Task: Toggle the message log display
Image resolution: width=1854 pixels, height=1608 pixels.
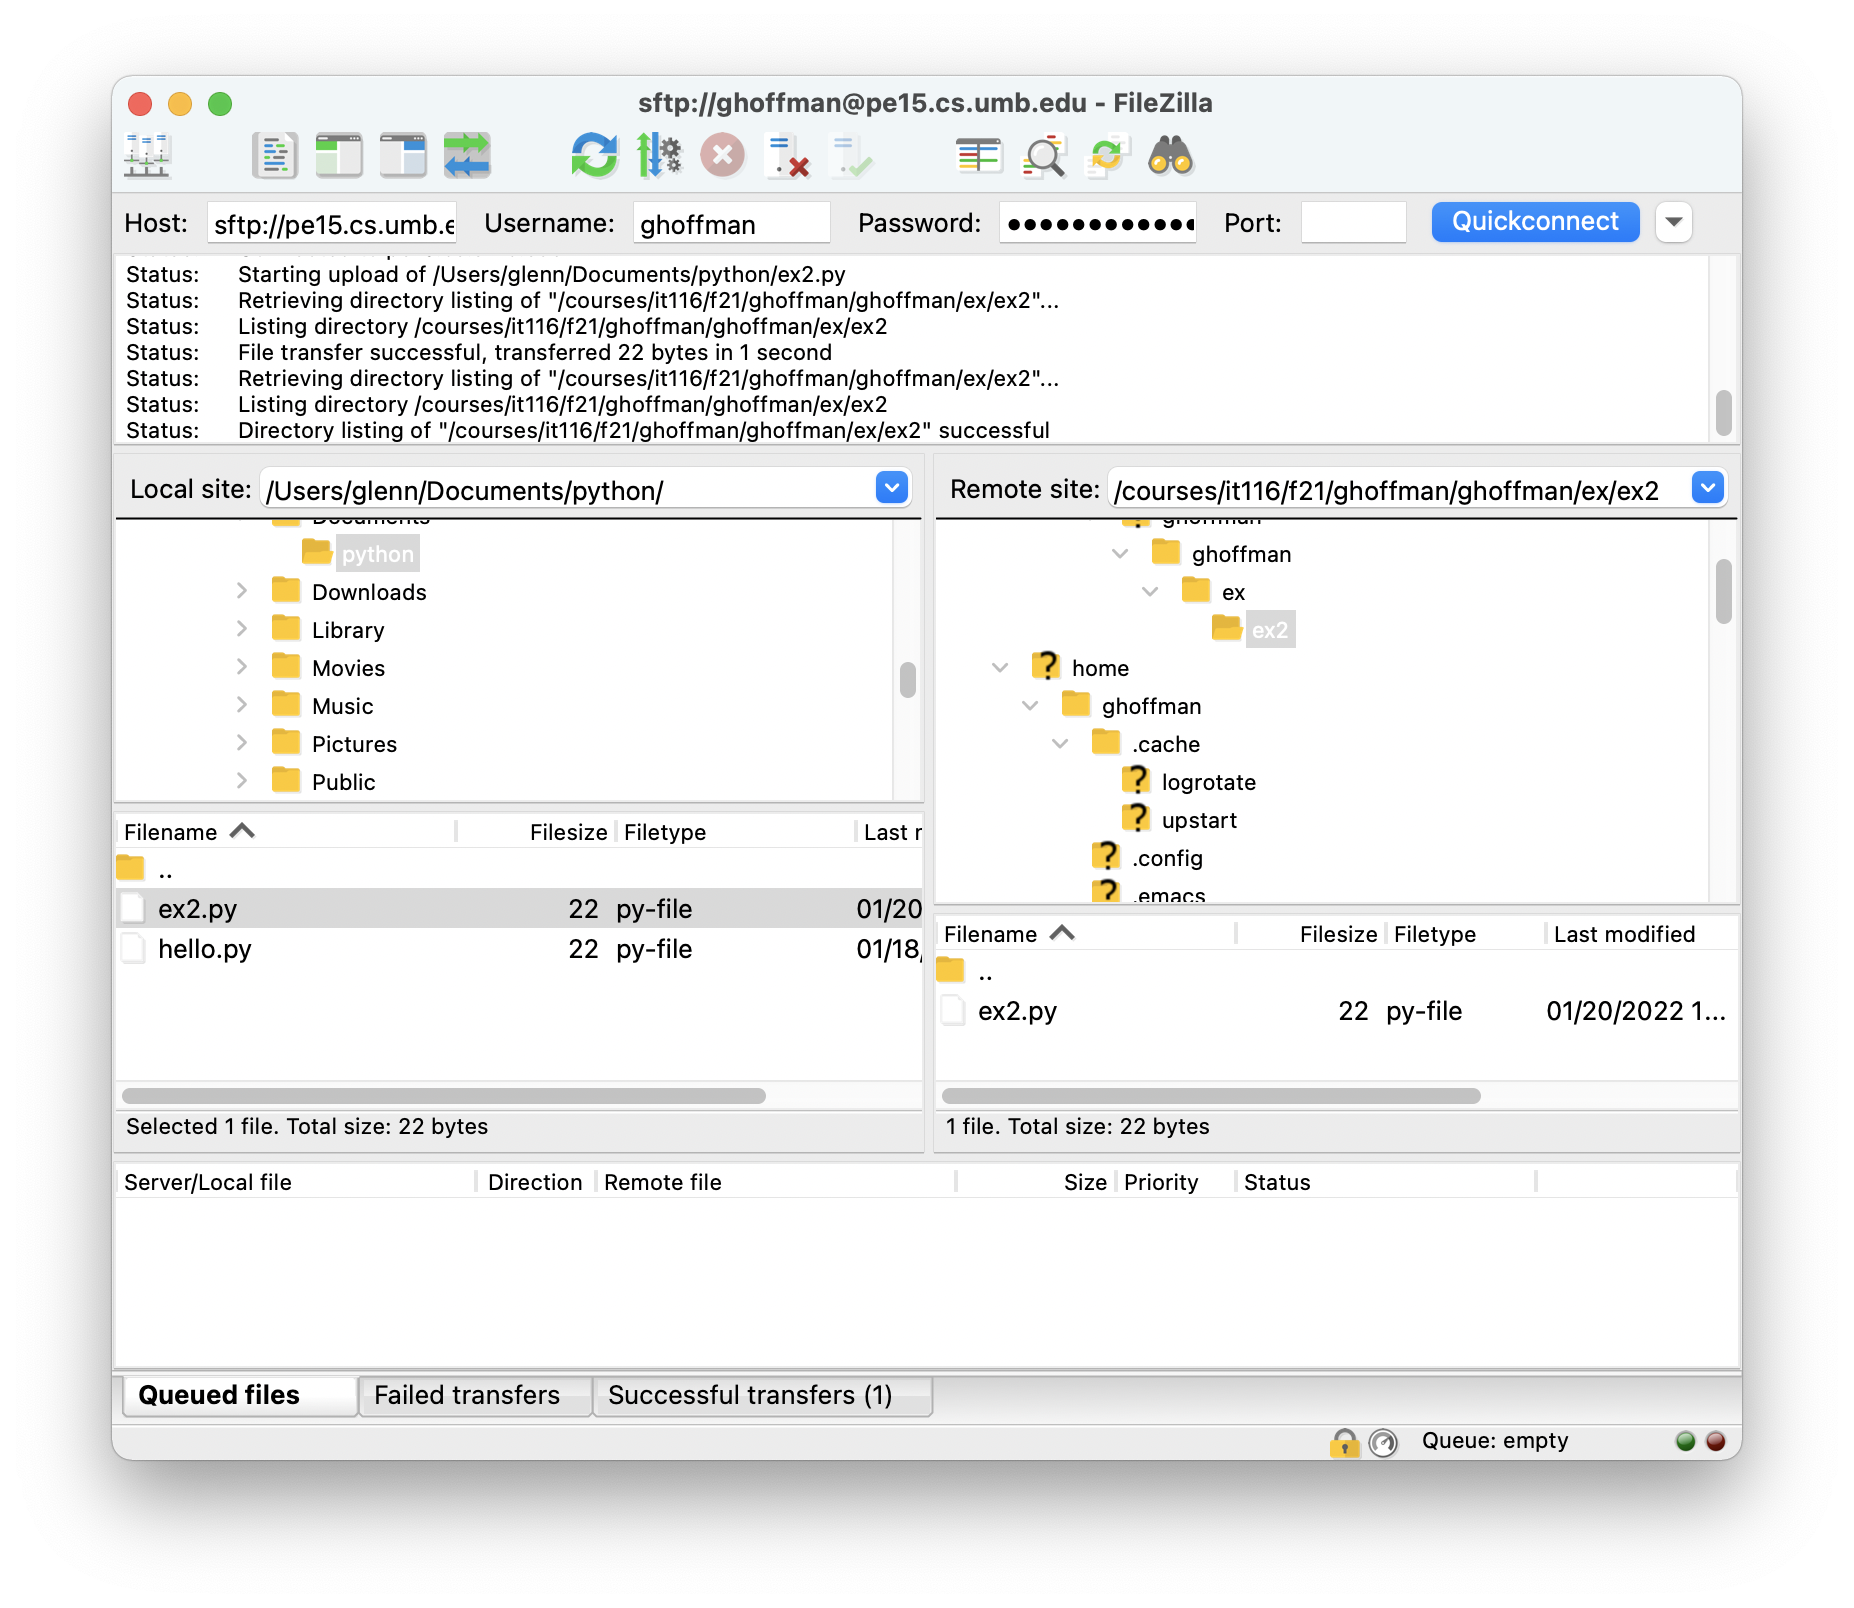Action: [274, 156]
